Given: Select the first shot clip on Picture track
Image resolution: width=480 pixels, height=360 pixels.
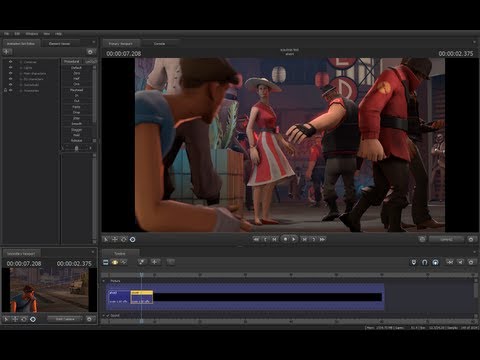Looking at the screenshot, I should 119,297.
